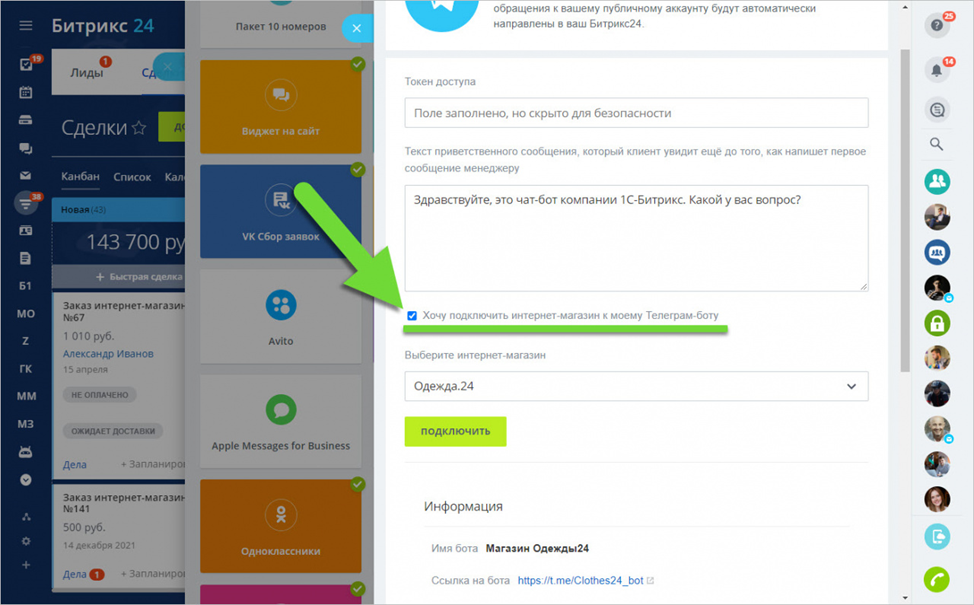Switch to the Список view tab
This screenshot has width=974, height=605.
(132, 177)
